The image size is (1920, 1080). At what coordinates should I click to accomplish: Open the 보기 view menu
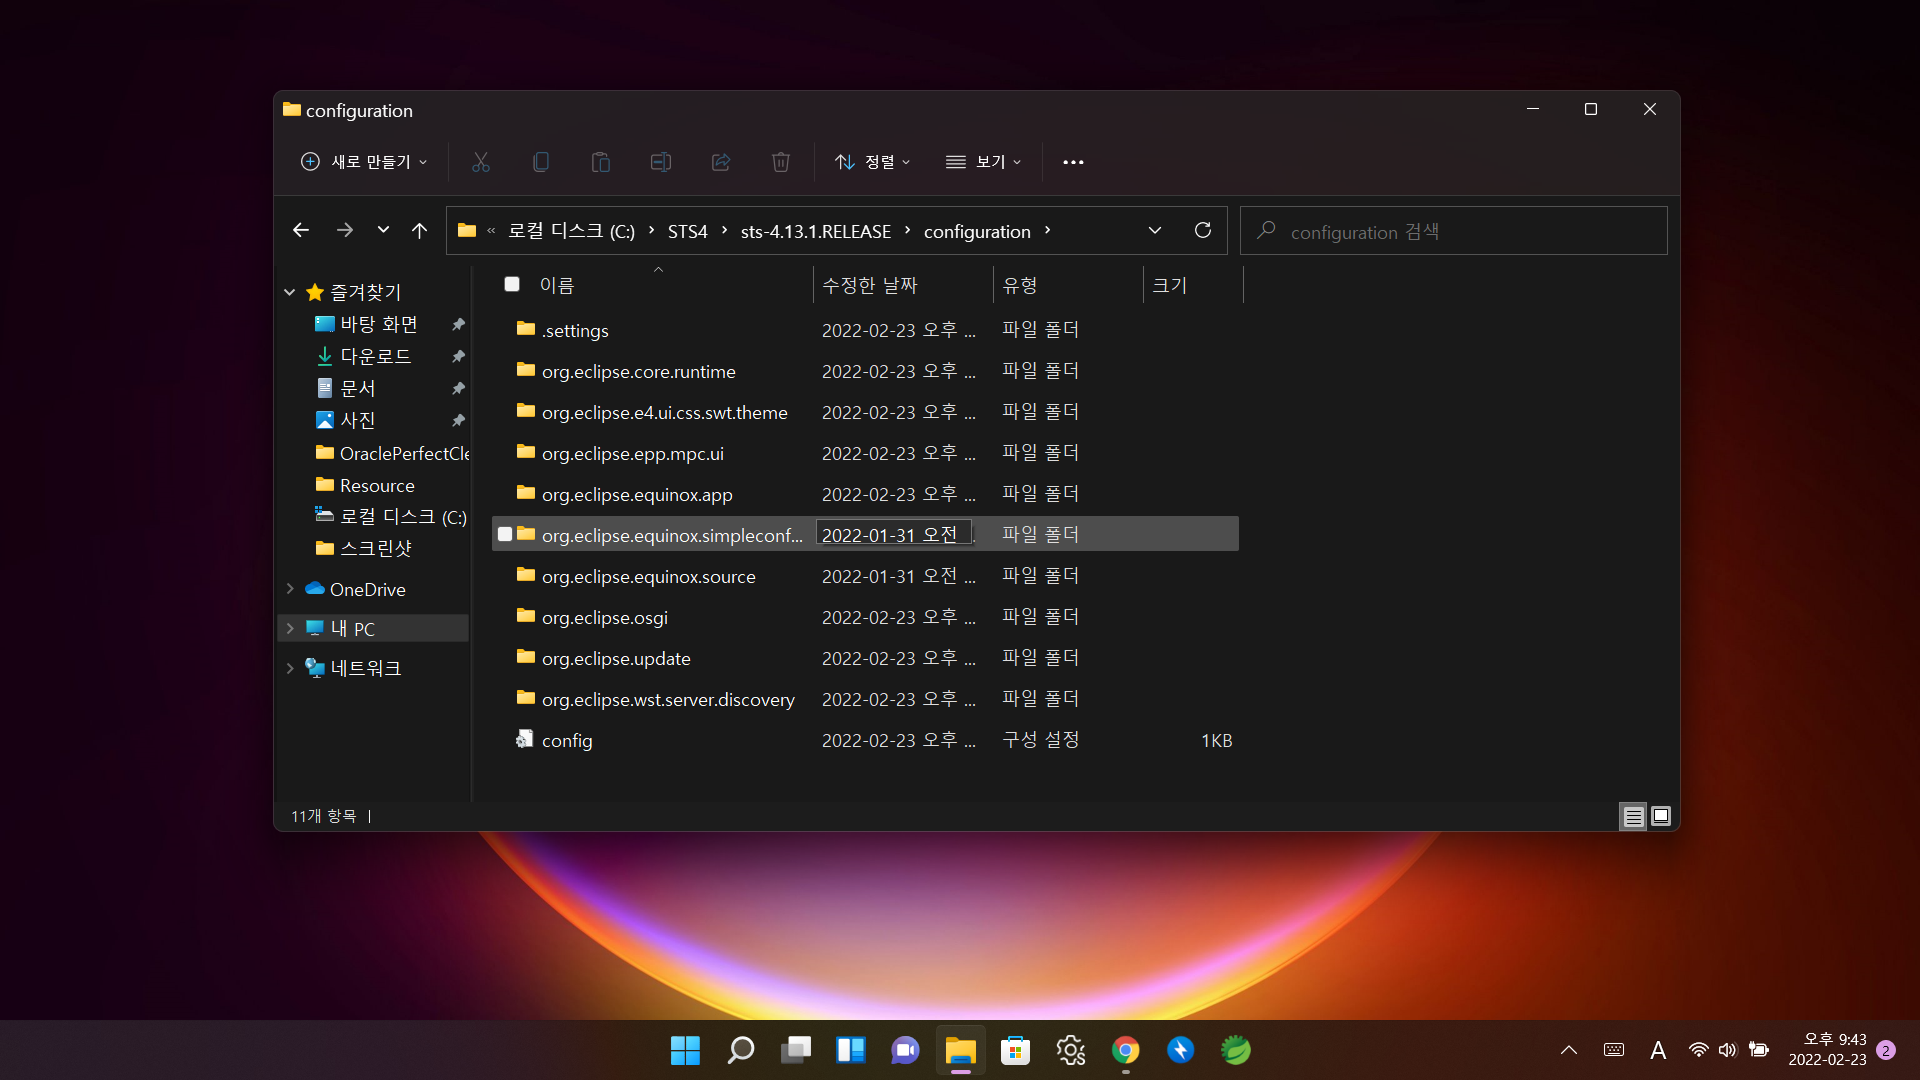(x=984, y=162)
